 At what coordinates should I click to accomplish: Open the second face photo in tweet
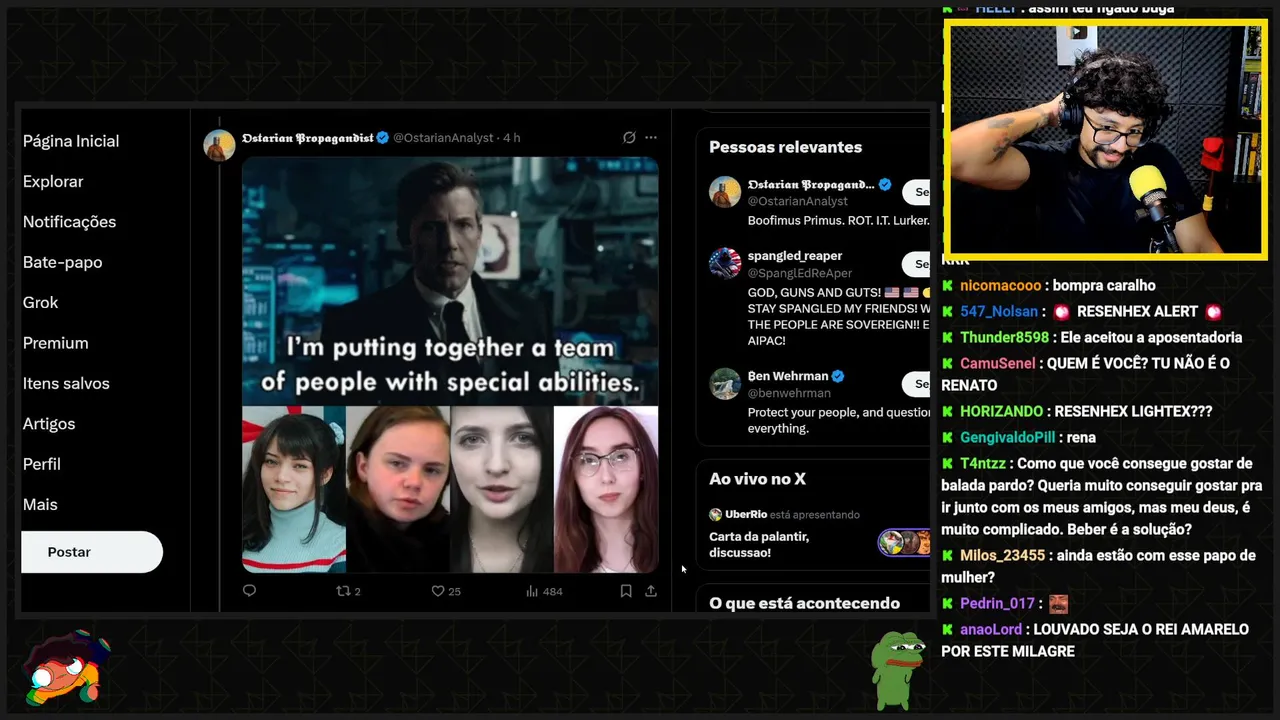tap(398, 489)
